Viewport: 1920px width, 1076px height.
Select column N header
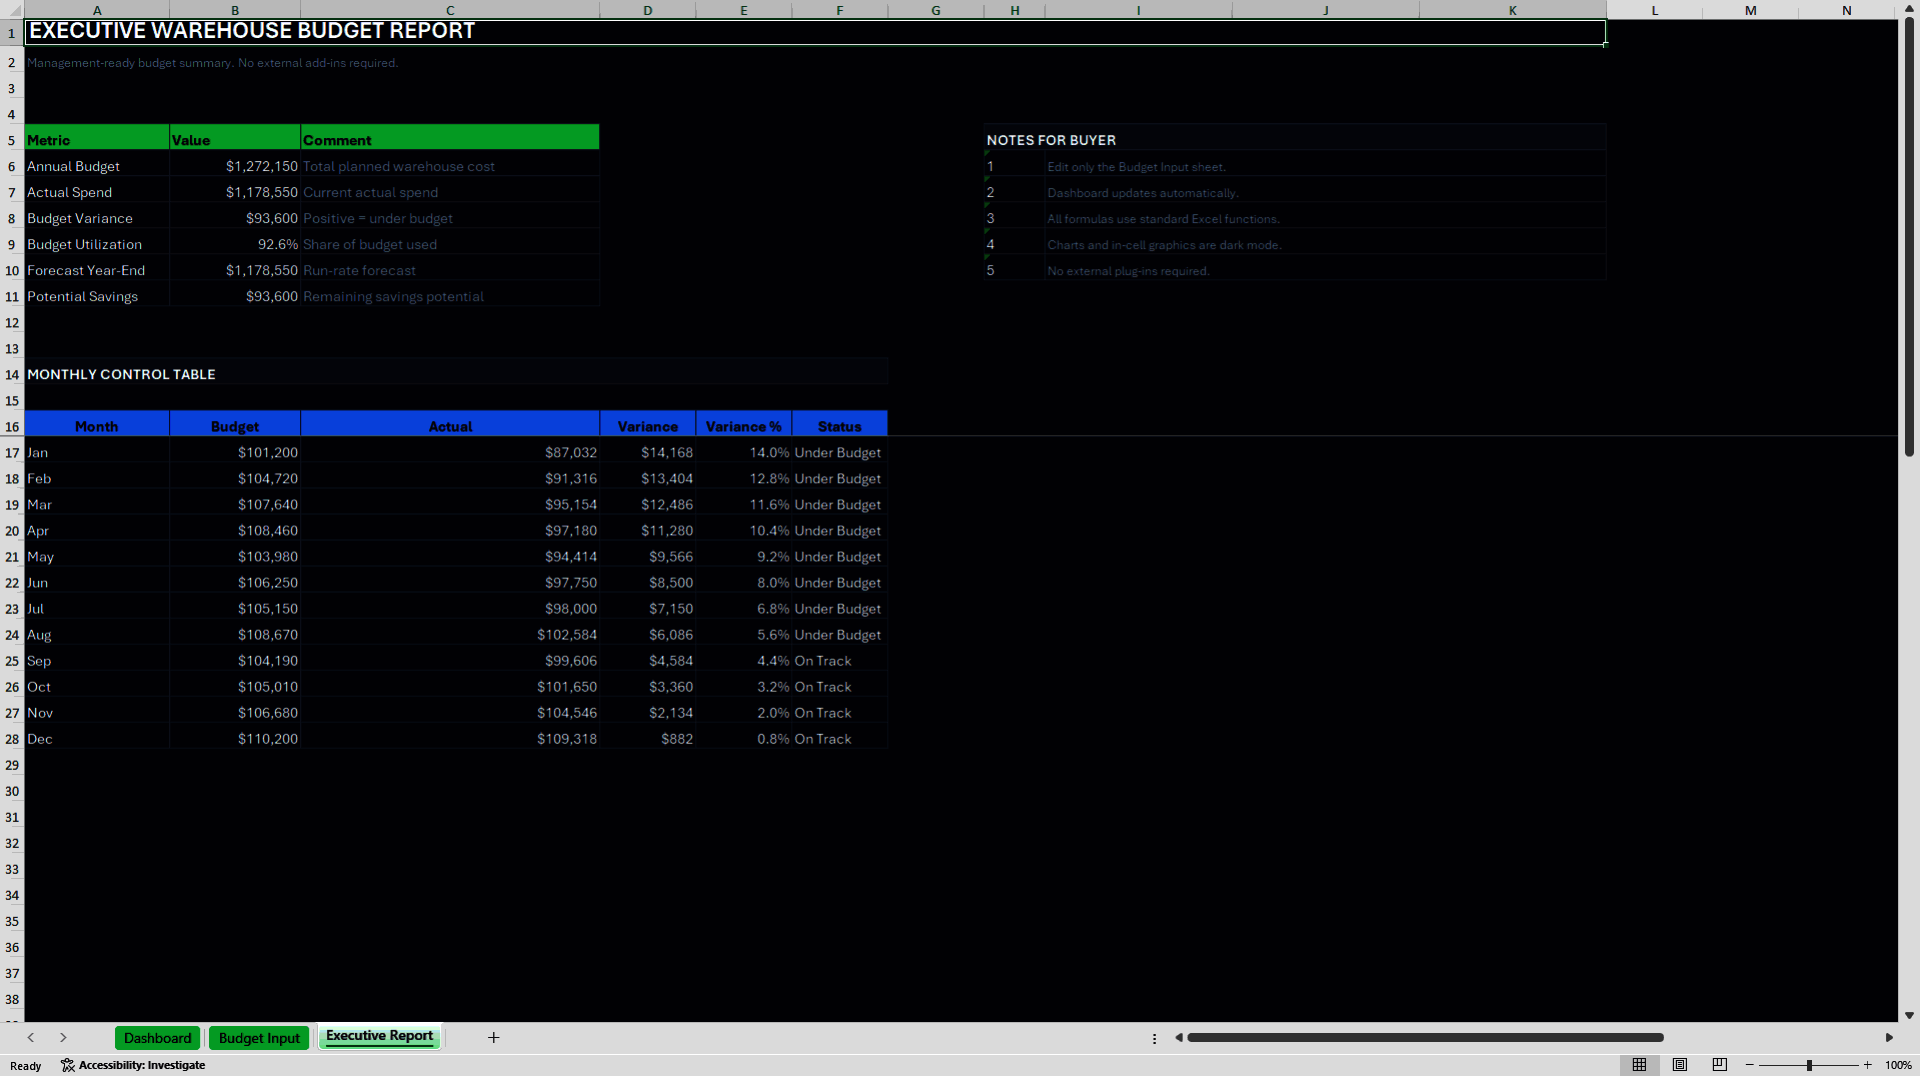point(1847,10)
